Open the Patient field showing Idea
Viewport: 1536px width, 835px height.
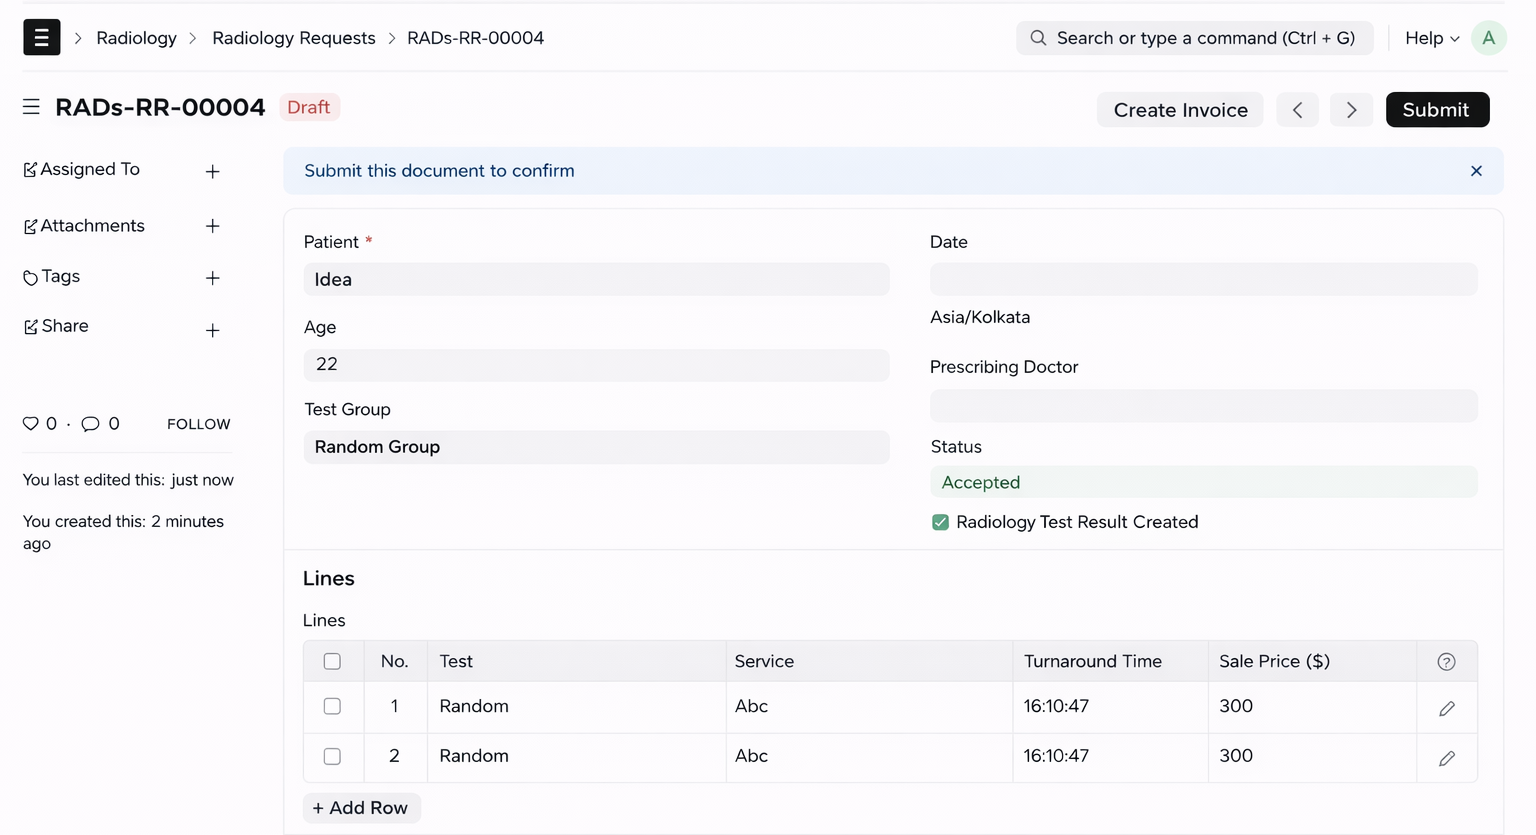click(x=596, y=279)
